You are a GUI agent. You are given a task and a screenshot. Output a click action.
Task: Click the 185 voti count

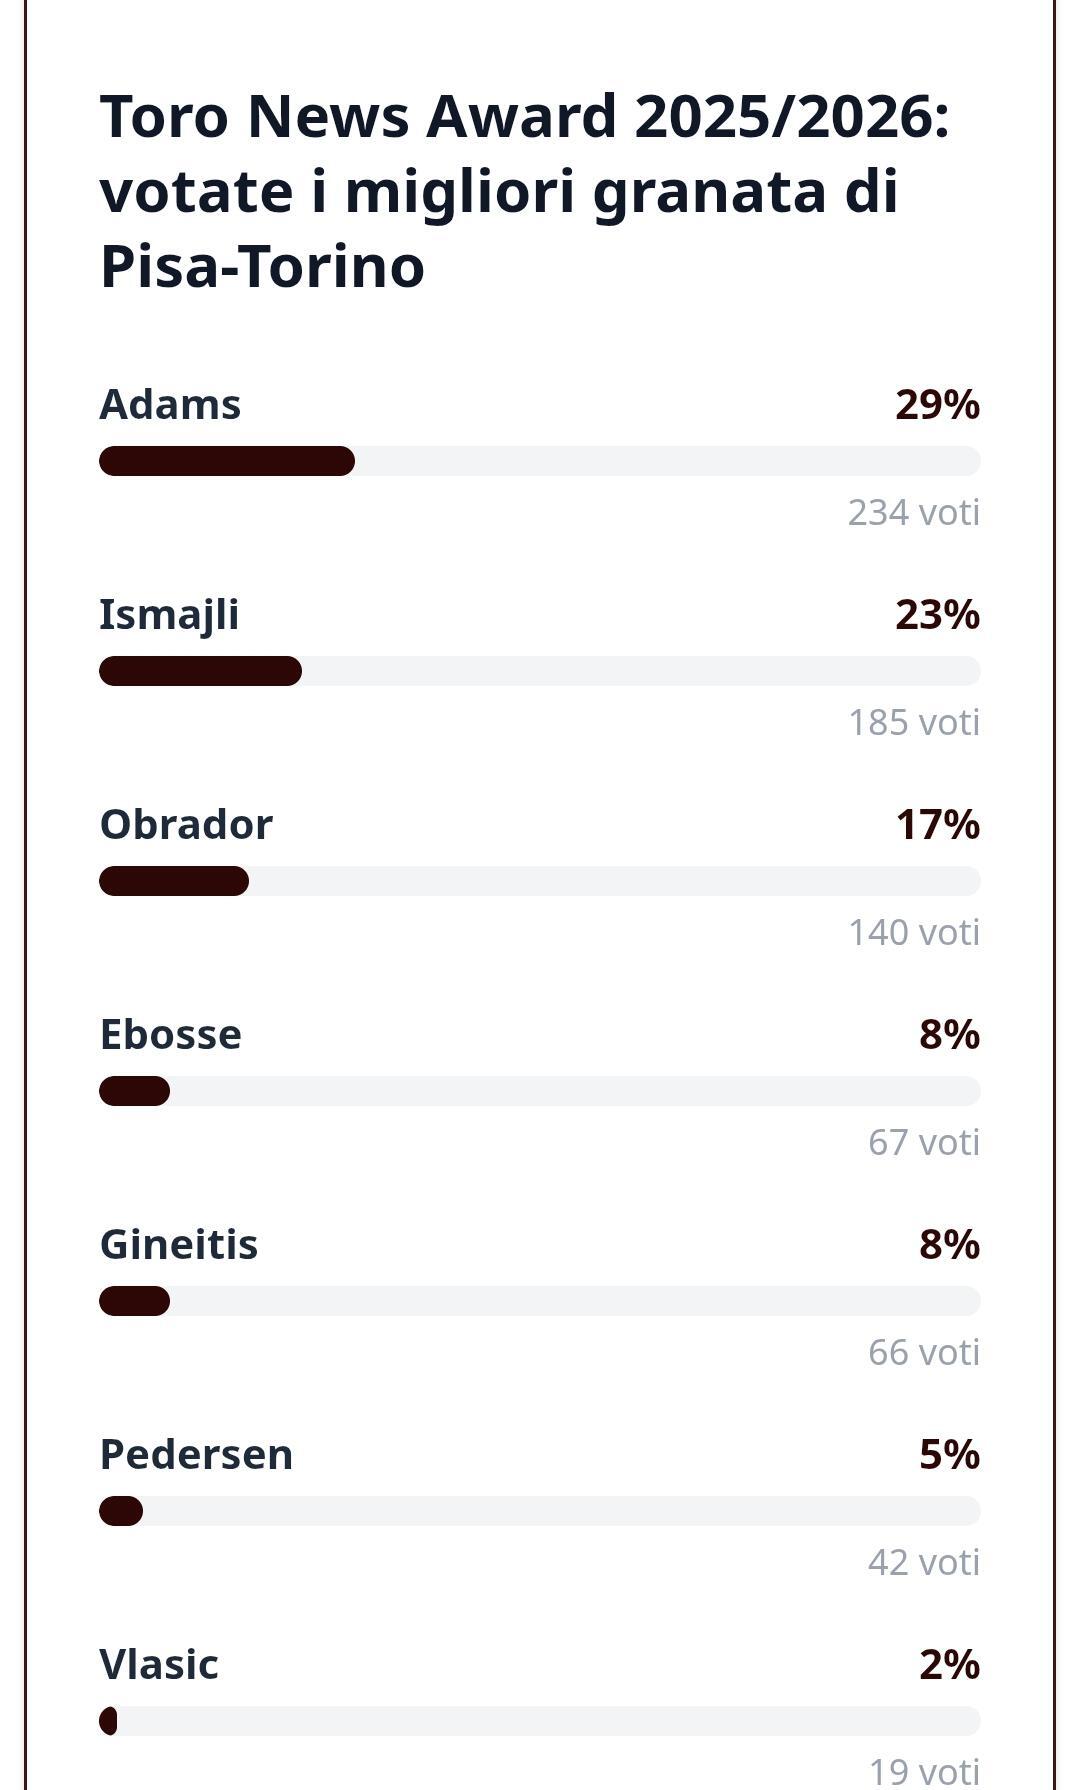(913, 722)
